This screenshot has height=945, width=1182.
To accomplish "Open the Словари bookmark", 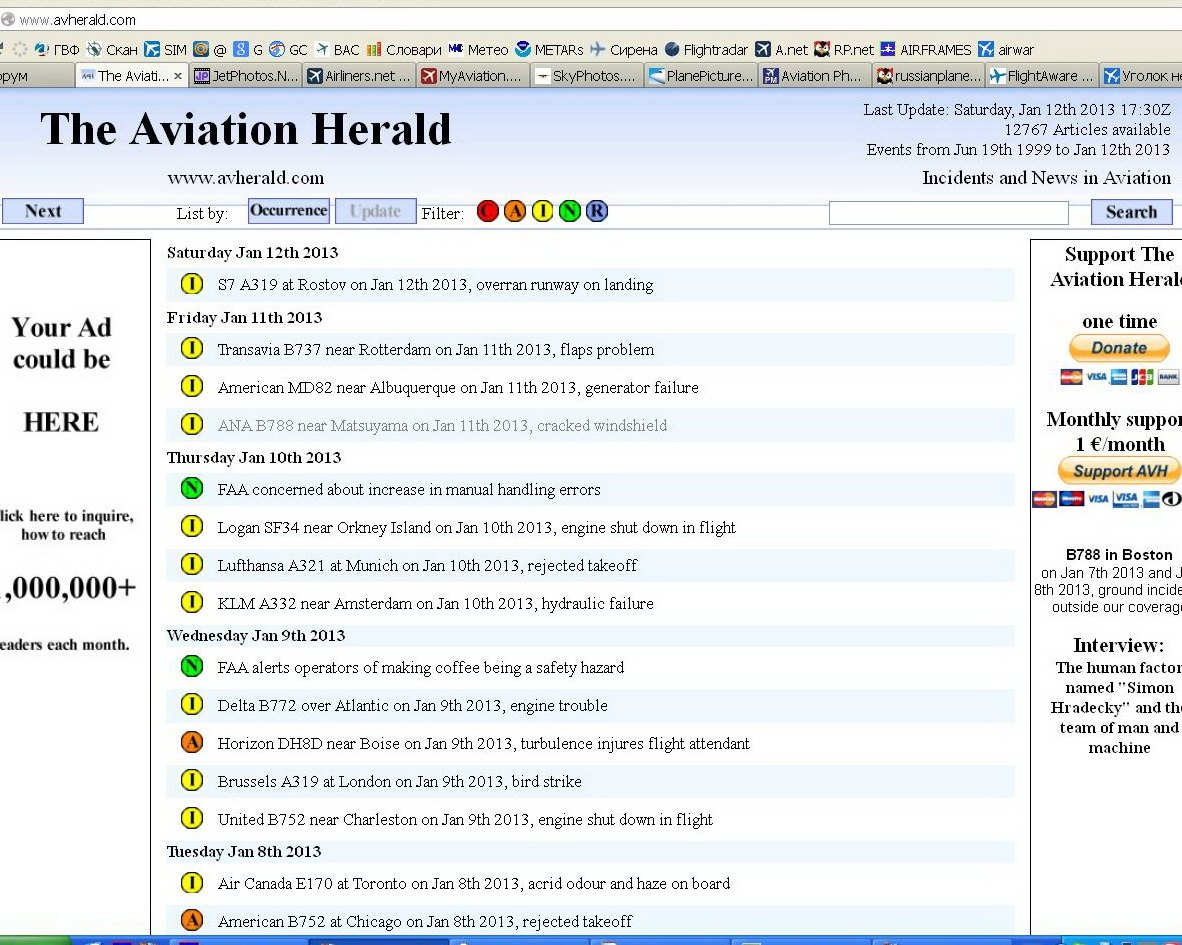I will (x=403, y=50).
